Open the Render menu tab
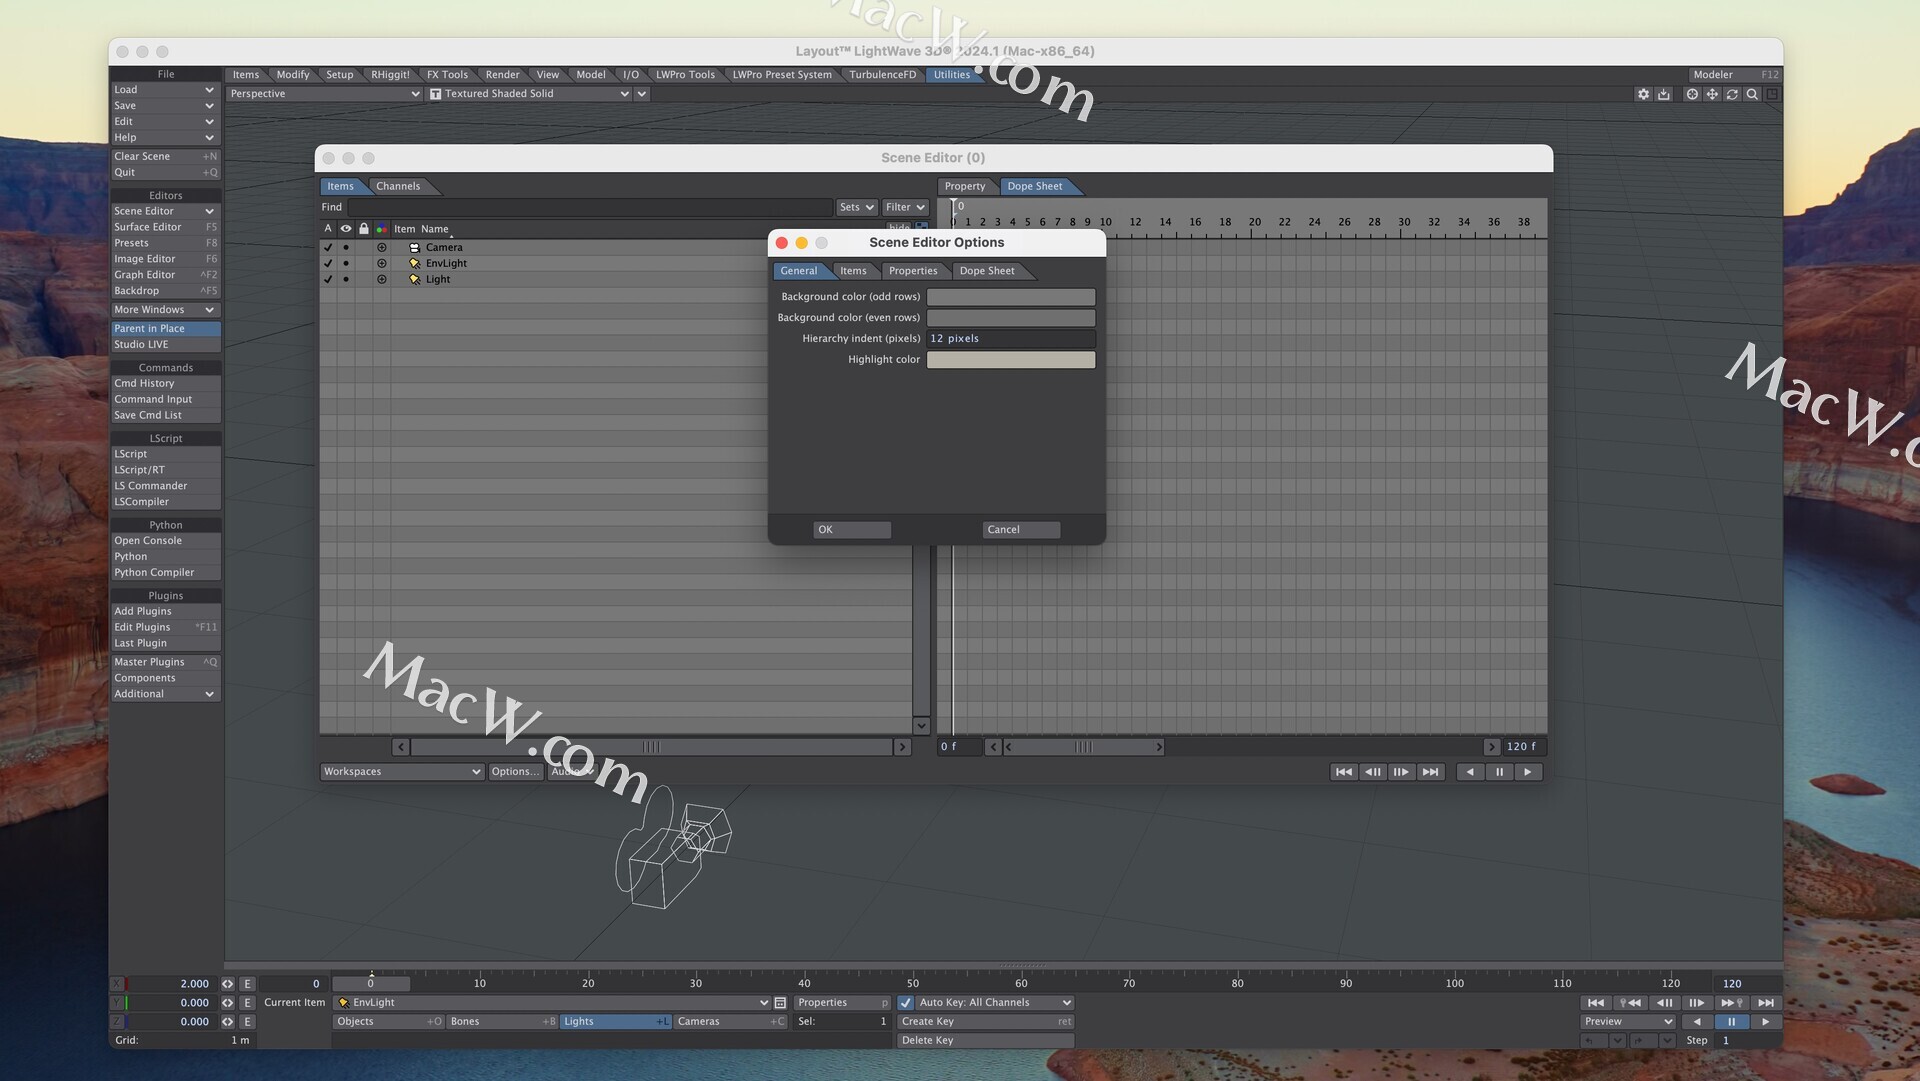1920x1081 pixels. click(x=502, y=75)
